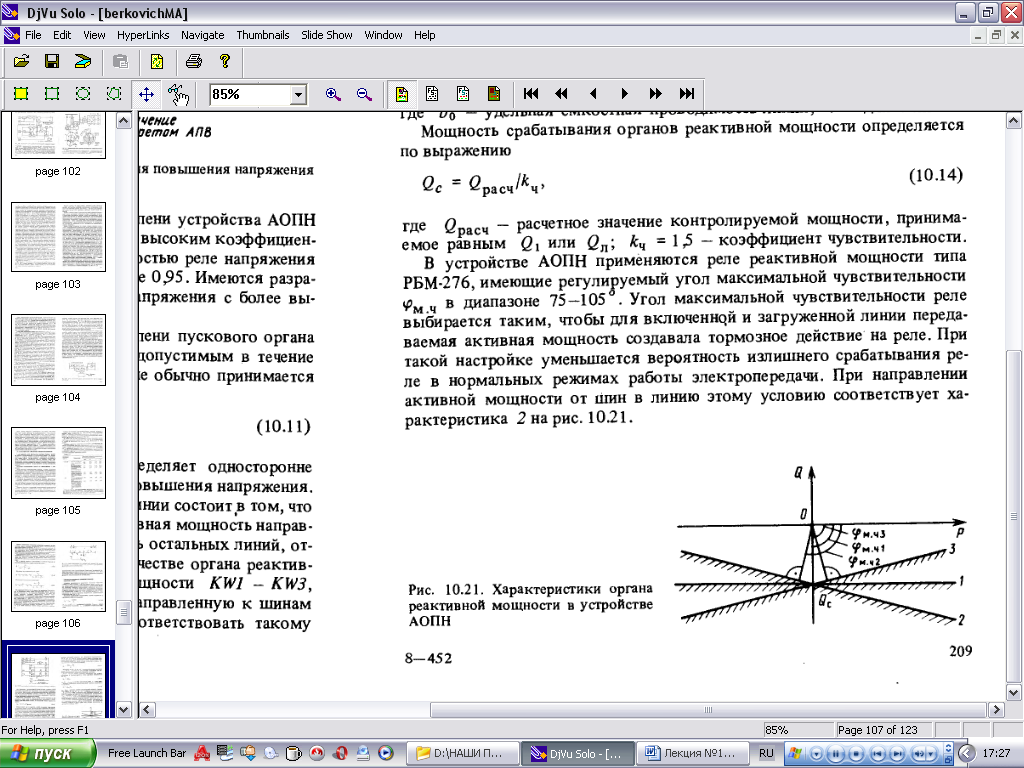
Task: Expand hidden tray icons arrow
Action: [x=966, y=753]
